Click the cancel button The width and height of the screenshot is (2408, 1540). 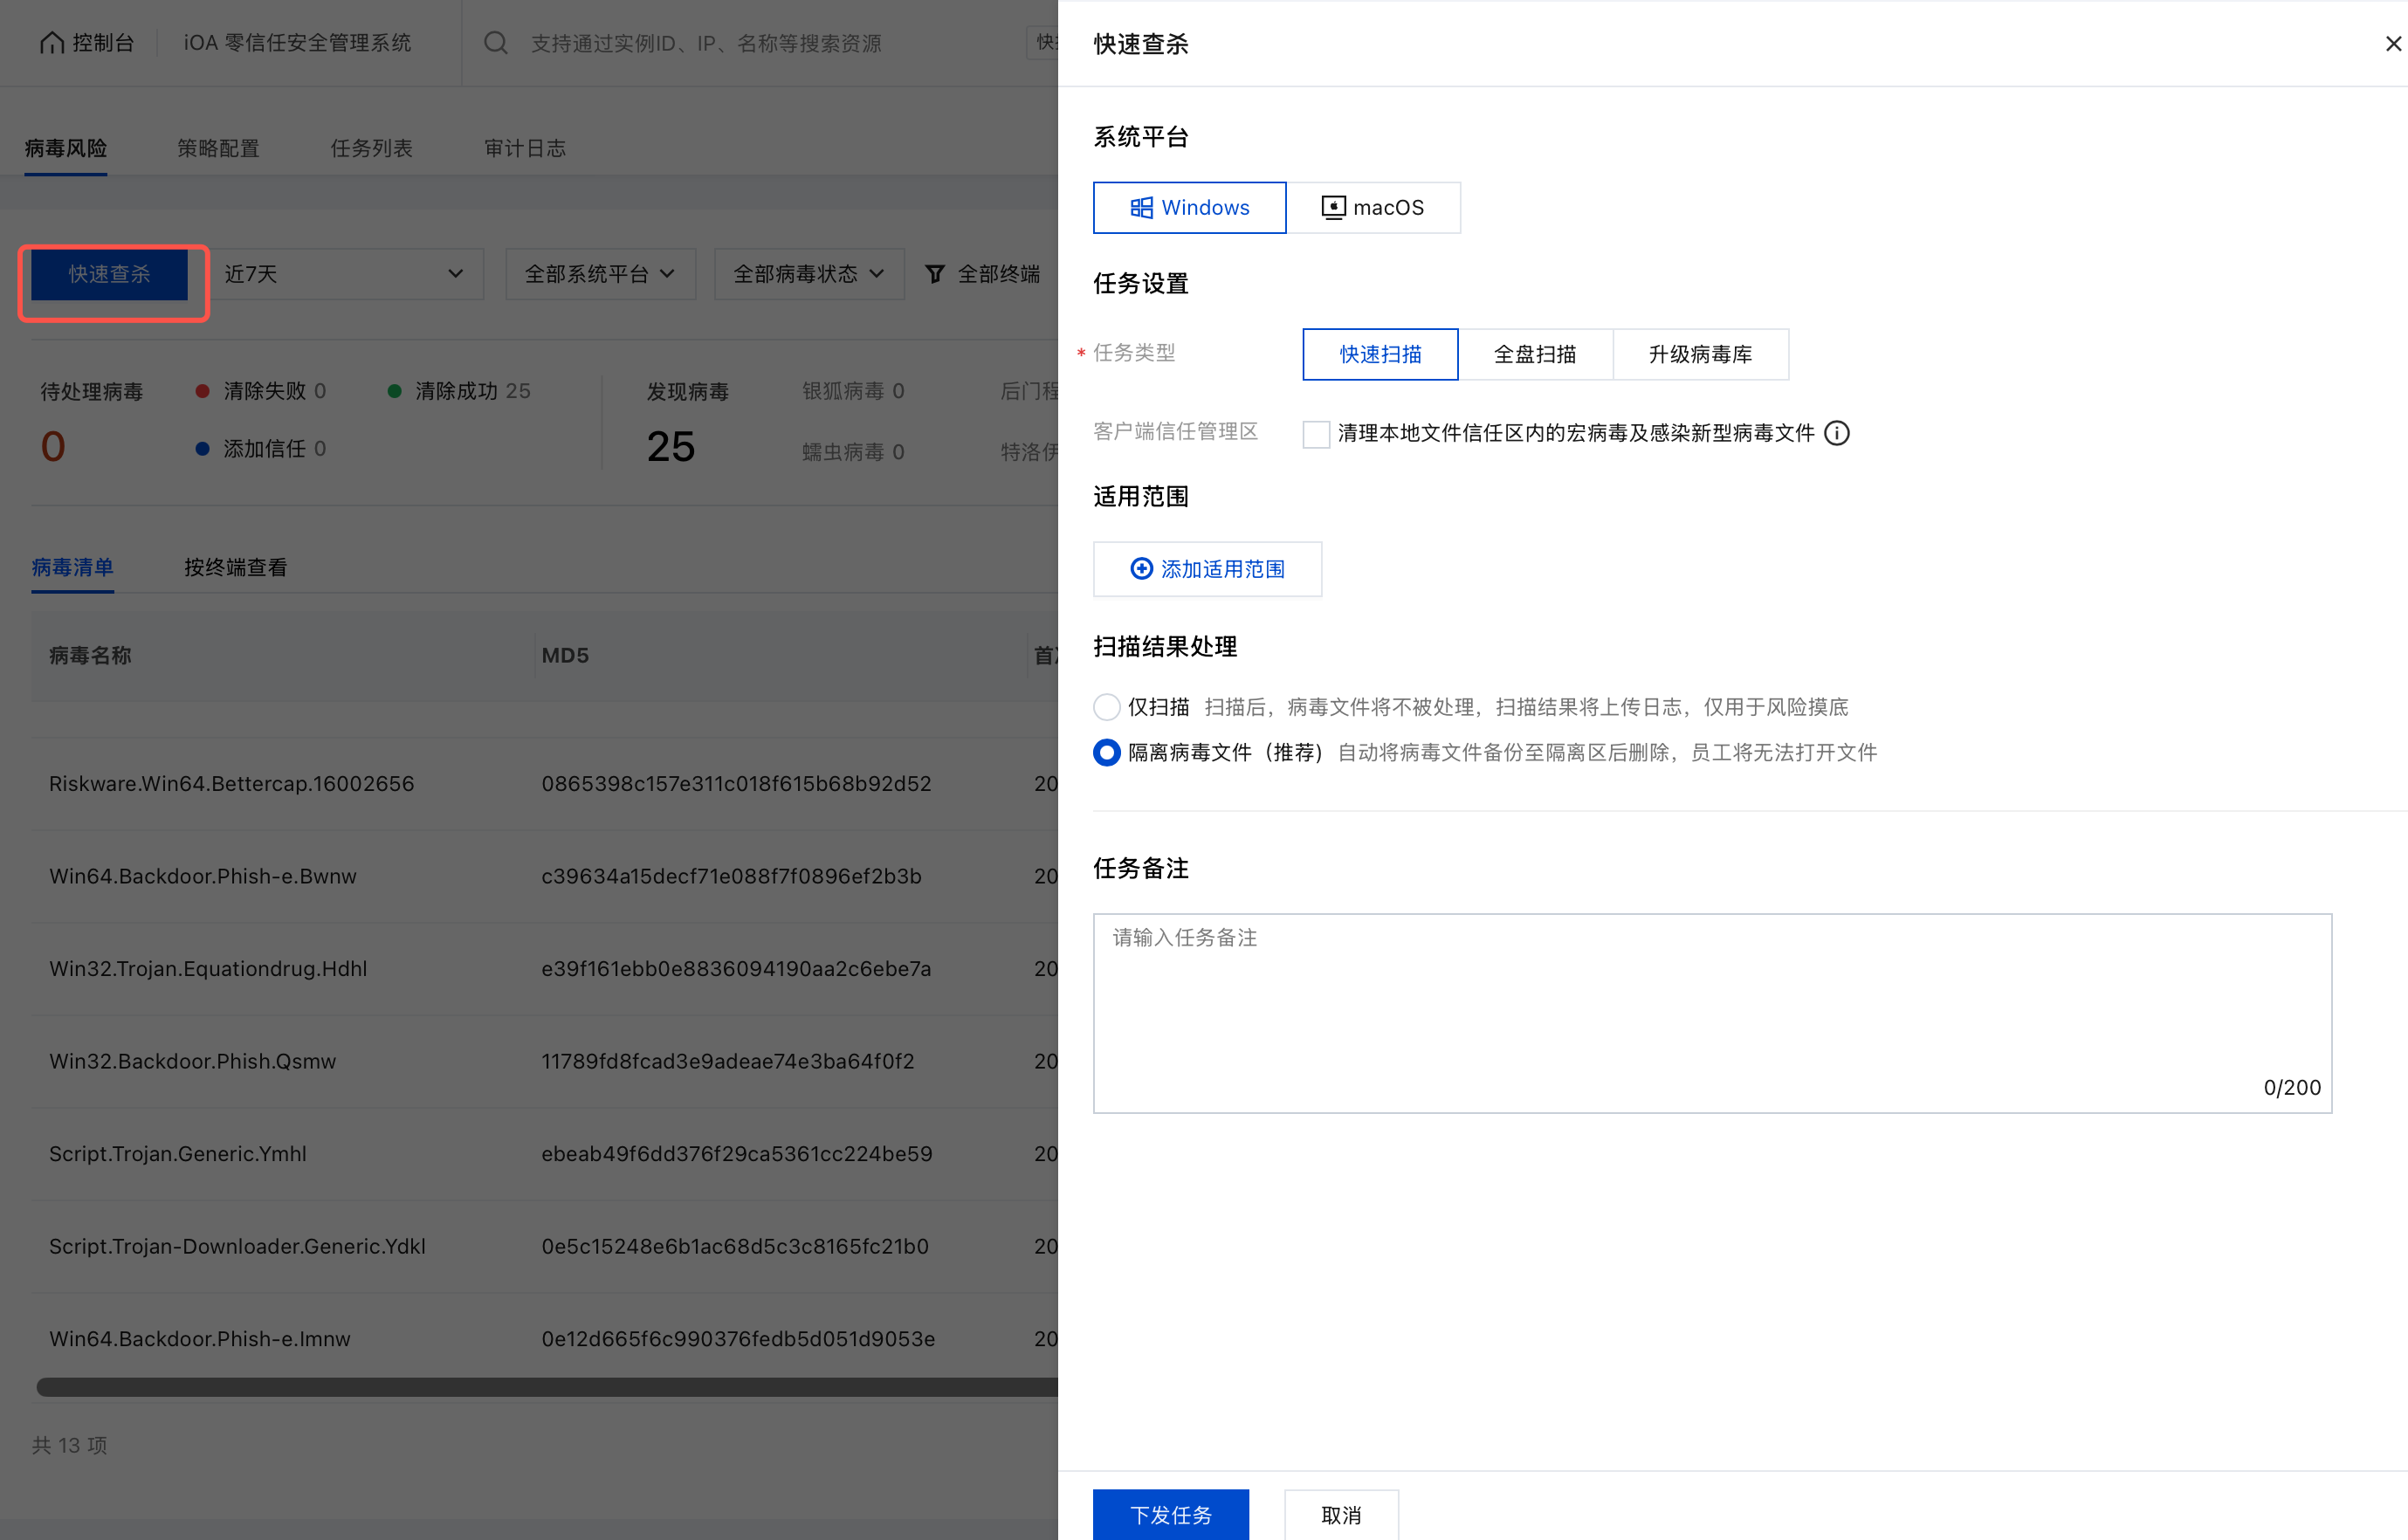[x=1341, y=1514]
